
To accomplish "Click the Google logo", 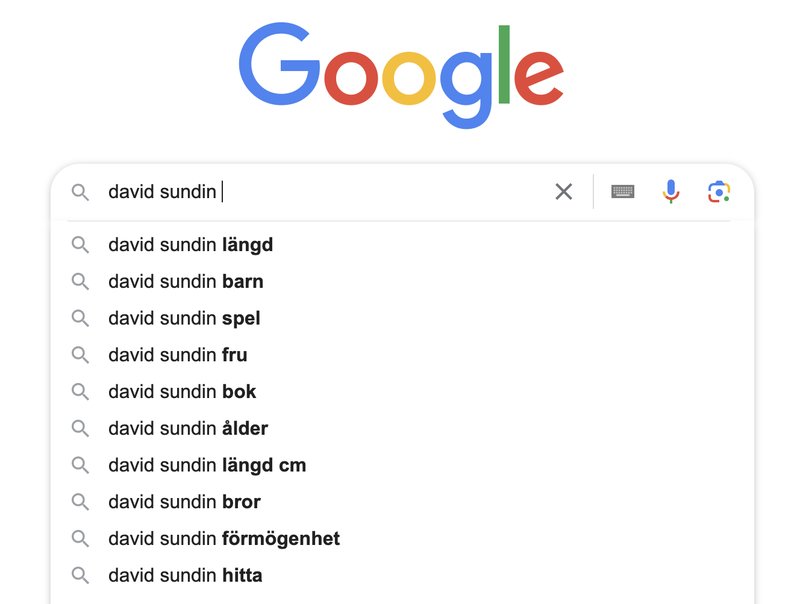I will 401,74.
